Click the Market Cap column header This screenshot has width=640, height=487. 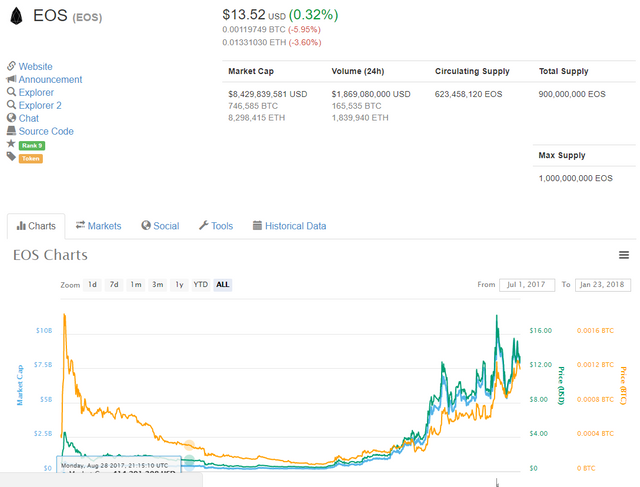click(x=251, y=71)
